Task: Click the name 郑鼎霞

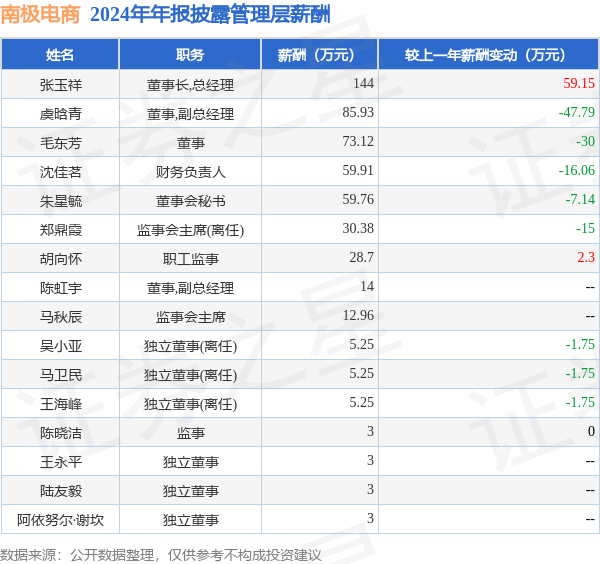Action: coord(61,230)
